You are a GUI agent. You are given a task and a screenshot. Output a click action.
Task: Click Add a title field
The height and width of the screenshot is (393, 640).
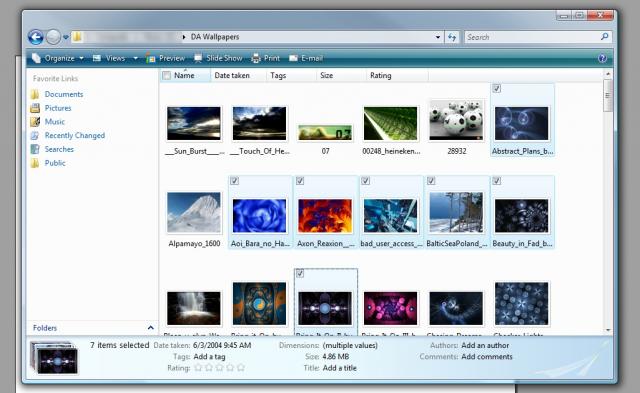tap(340, 368)
